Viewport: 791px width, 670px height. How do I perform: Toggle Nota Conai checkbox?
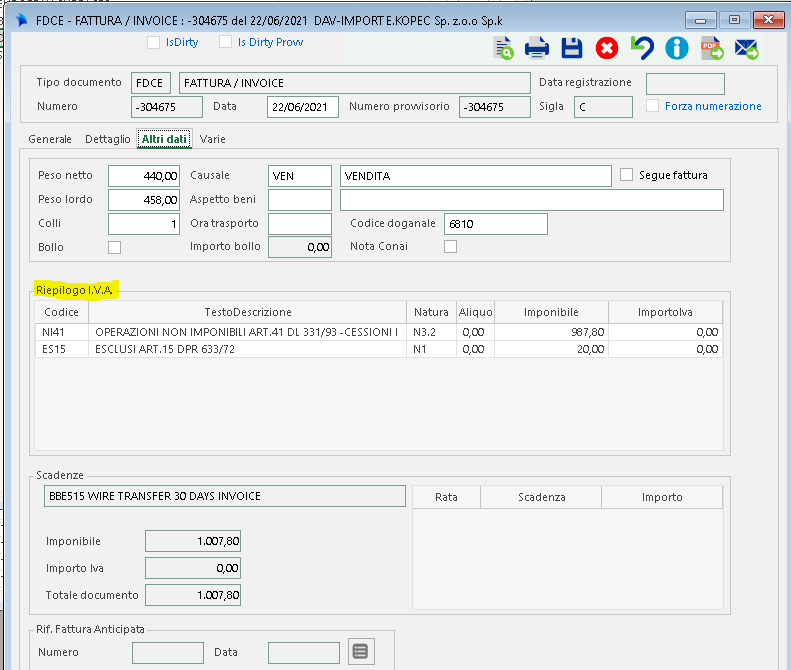point(450,246)
